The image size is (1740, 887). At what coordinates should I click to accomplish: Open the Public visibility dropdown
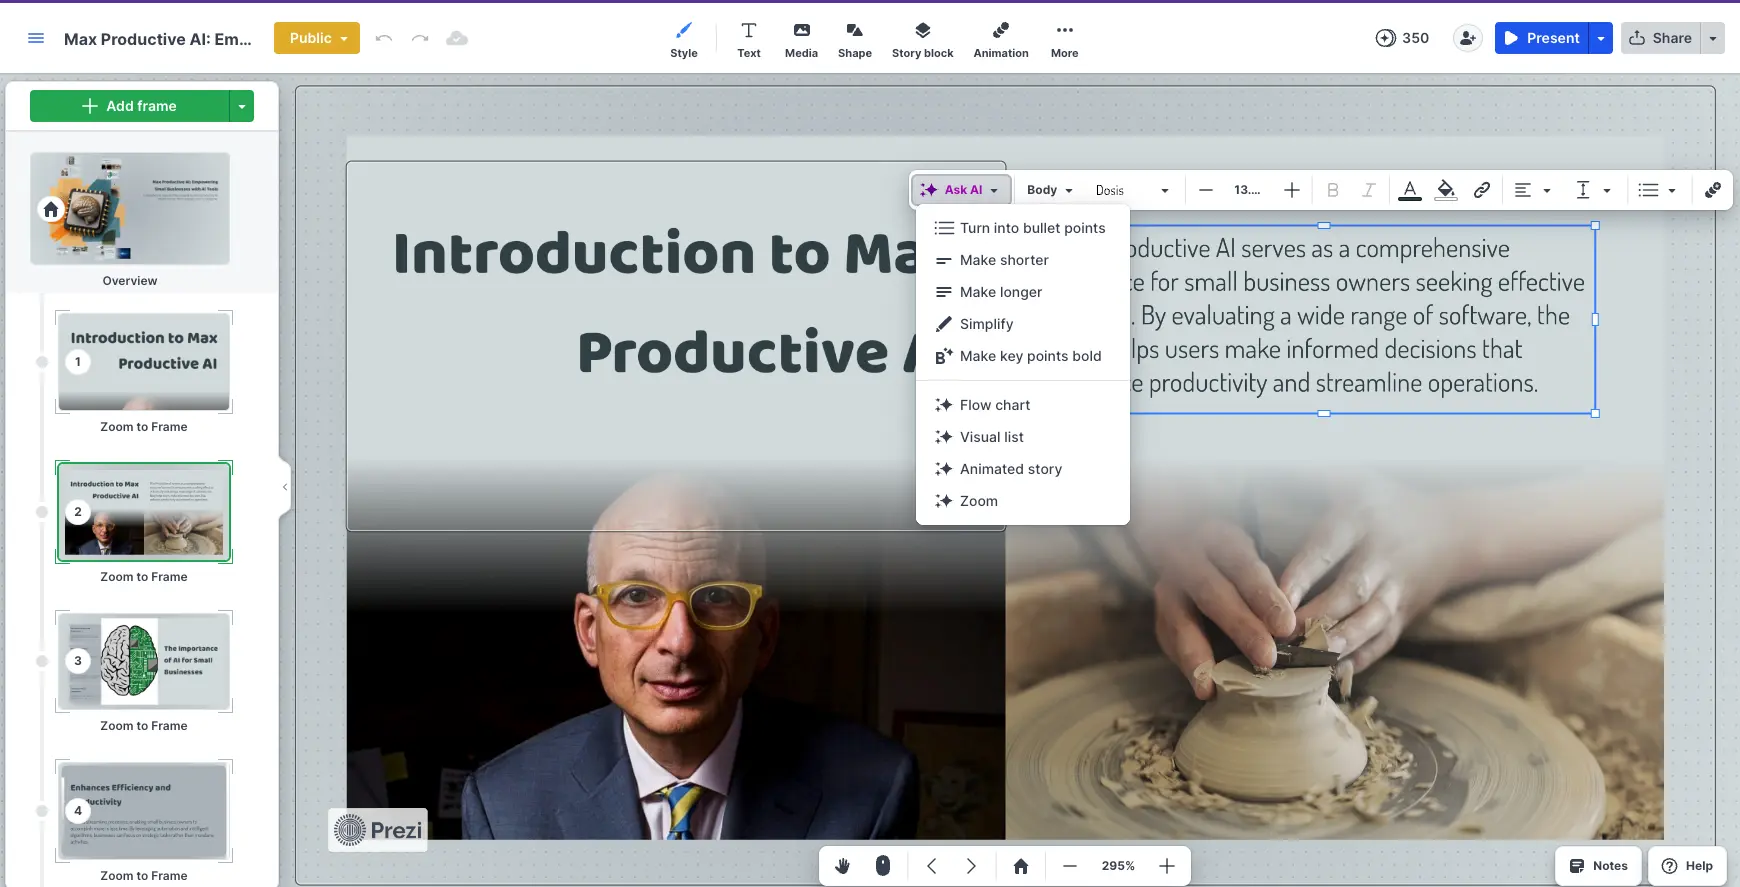(317, 38)
